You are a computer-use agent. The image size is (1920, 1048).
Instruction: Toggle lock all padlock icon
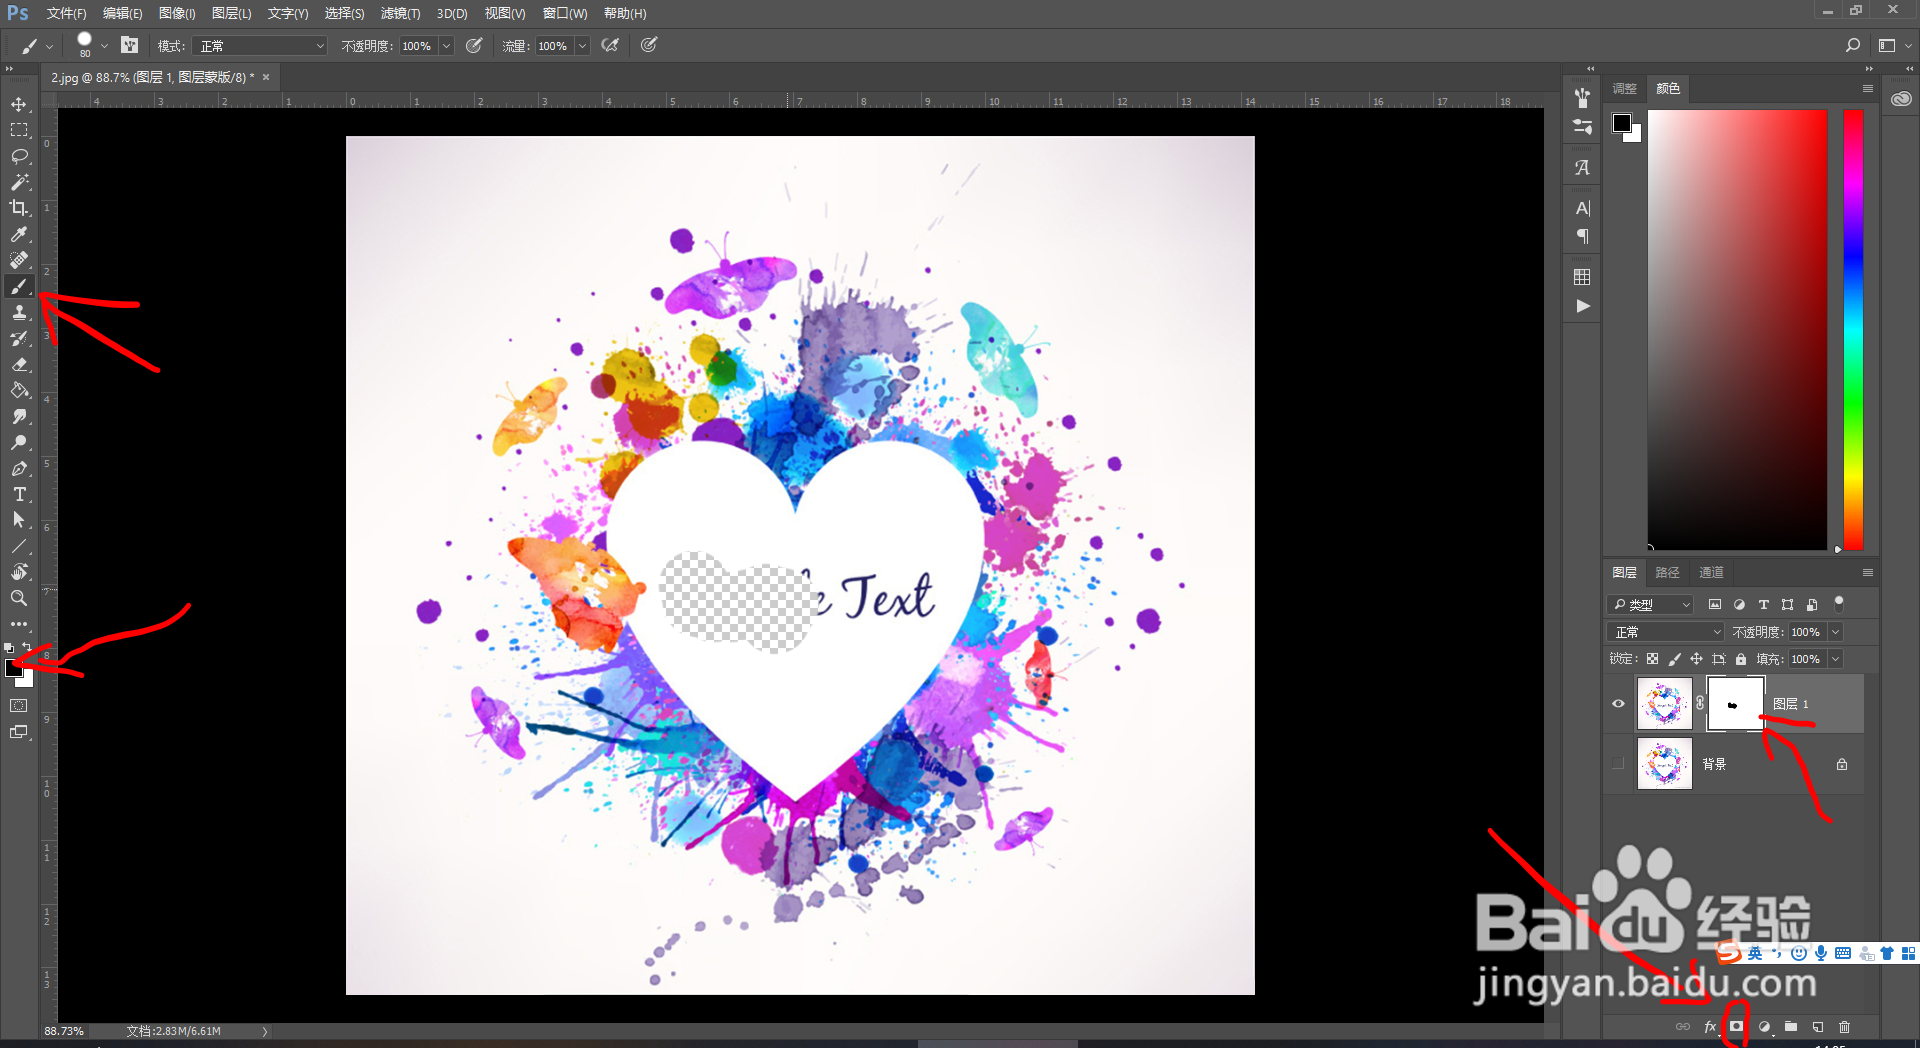[1741, 659]
